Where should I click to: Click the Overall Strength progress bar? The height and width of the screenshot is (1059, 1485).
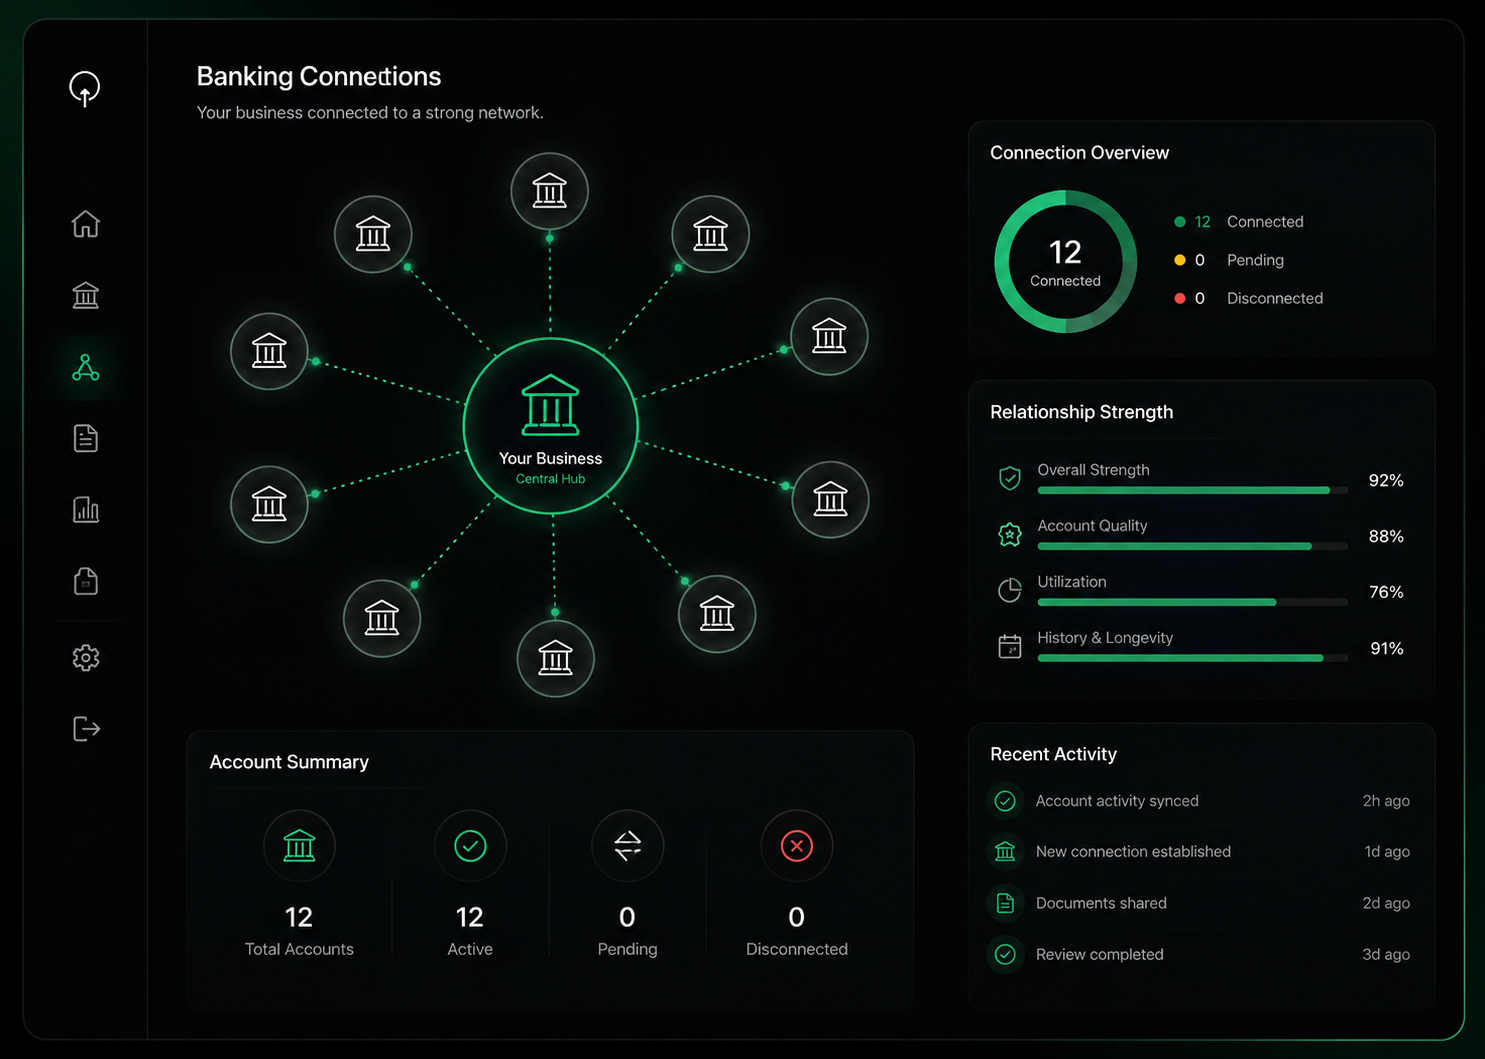point(1193,490)
